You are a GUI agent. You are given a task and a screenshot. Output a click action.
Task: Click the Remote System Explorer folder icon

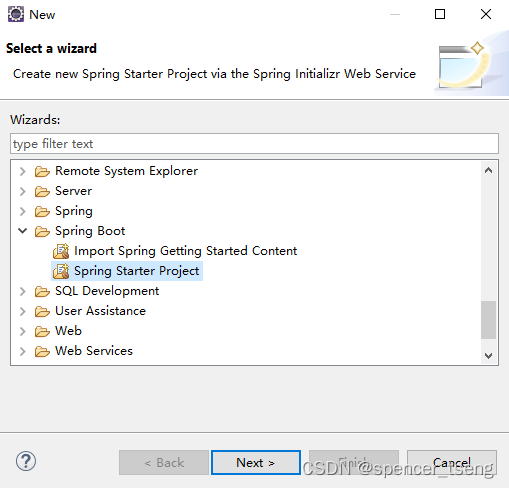pos(42,172)
